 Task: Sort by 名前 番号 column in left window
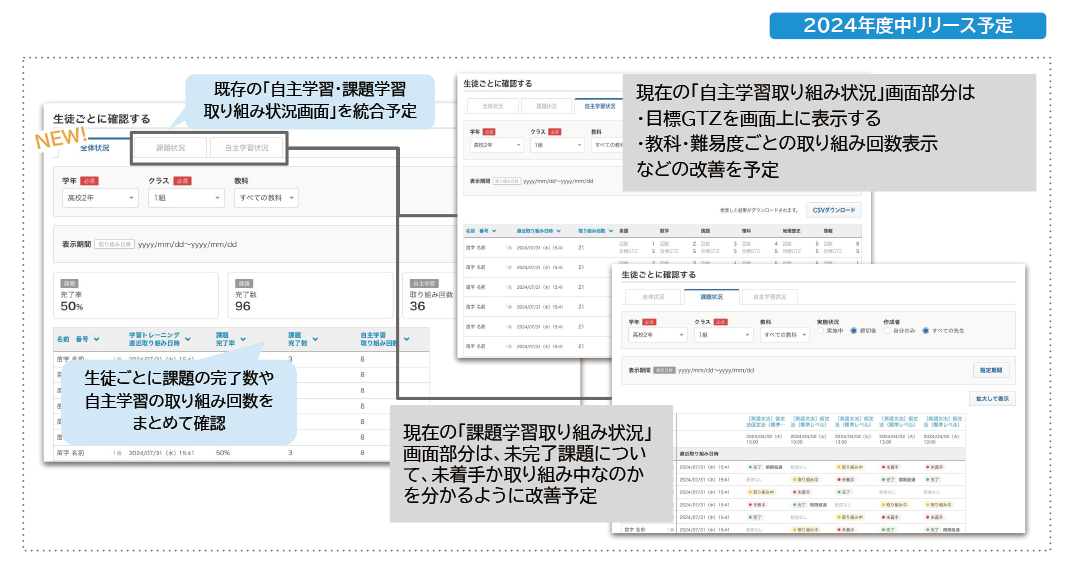click(x=78, y=340)
